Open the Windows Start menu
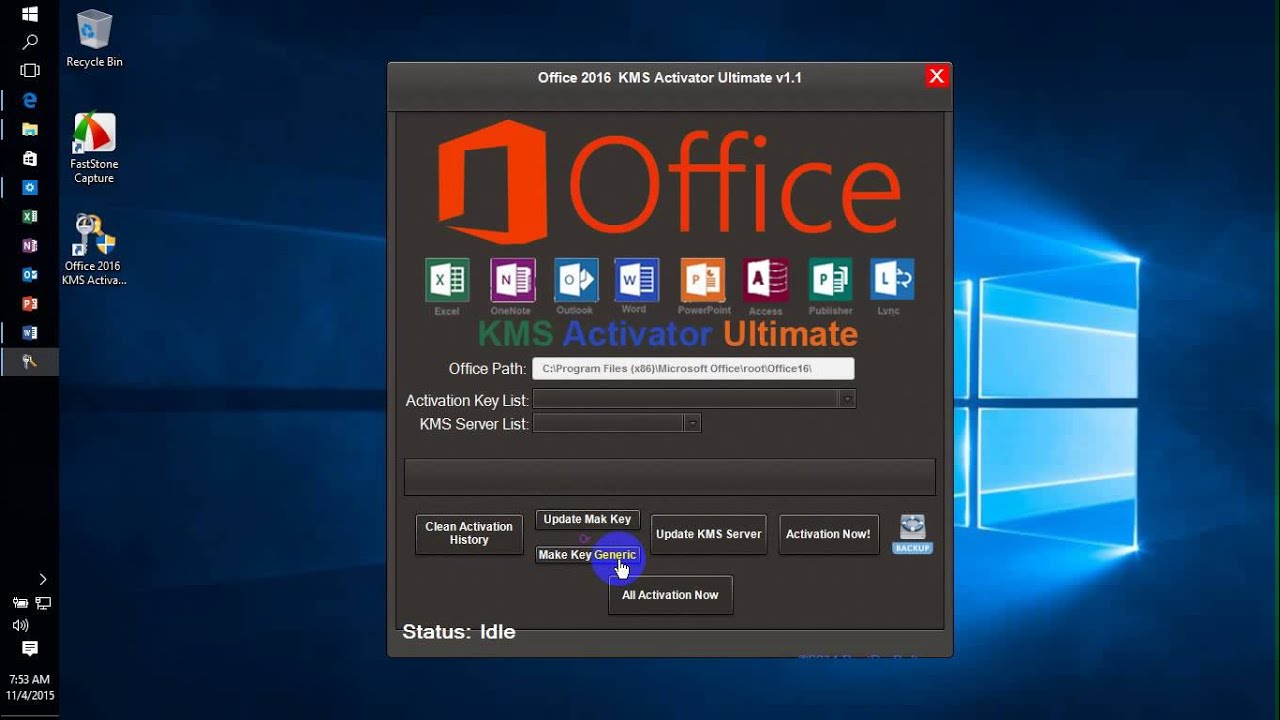This screenshot has width=1280, height=720. point(29,14)
